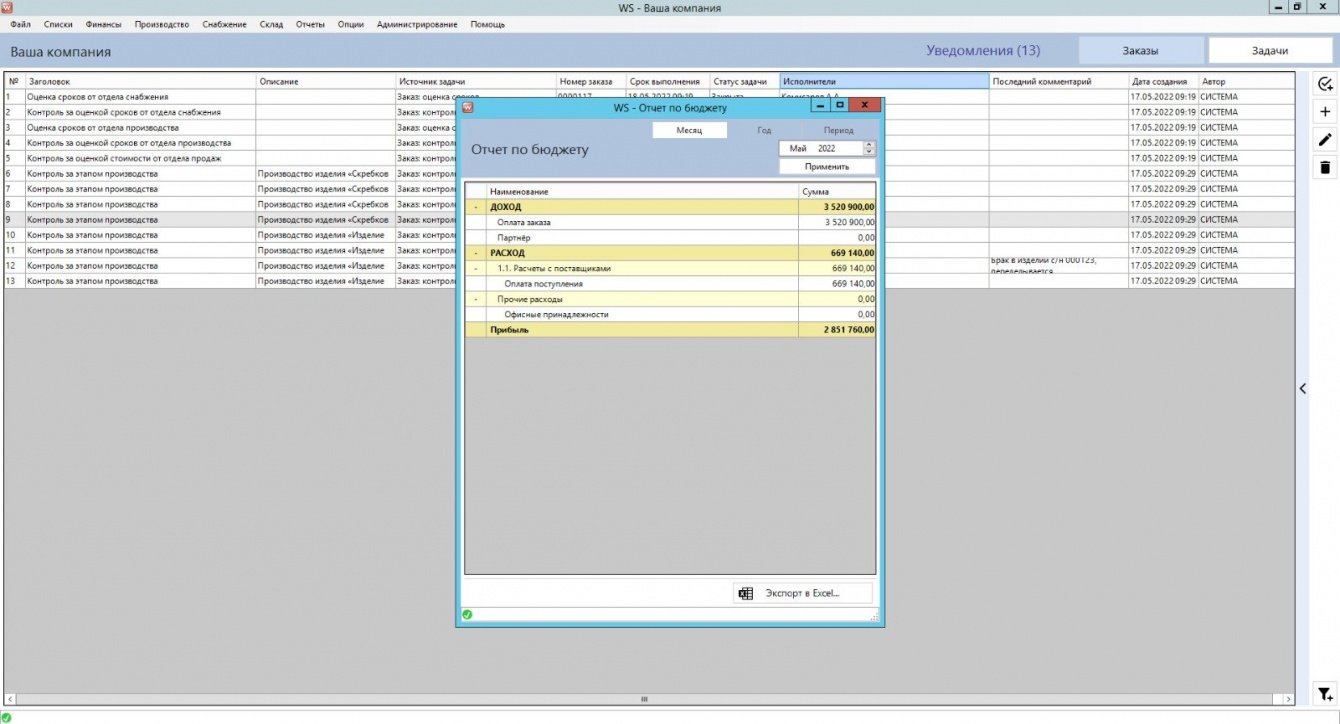
Task: Open the Склад menu
Action: (271, 24)
